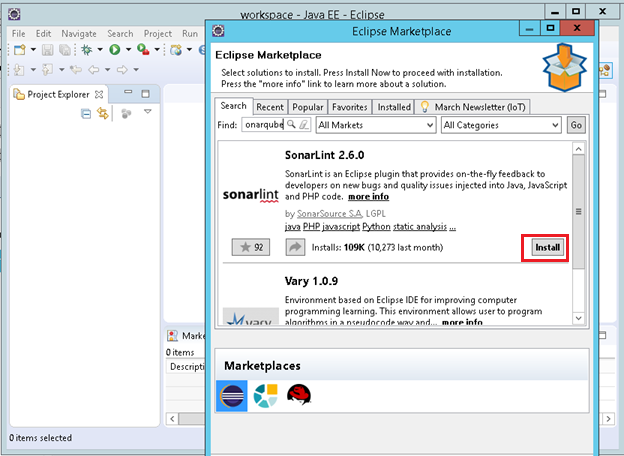Click Collapse All in Project Explorer
This screenshot has height=456, width=624.
coord(87,114)
